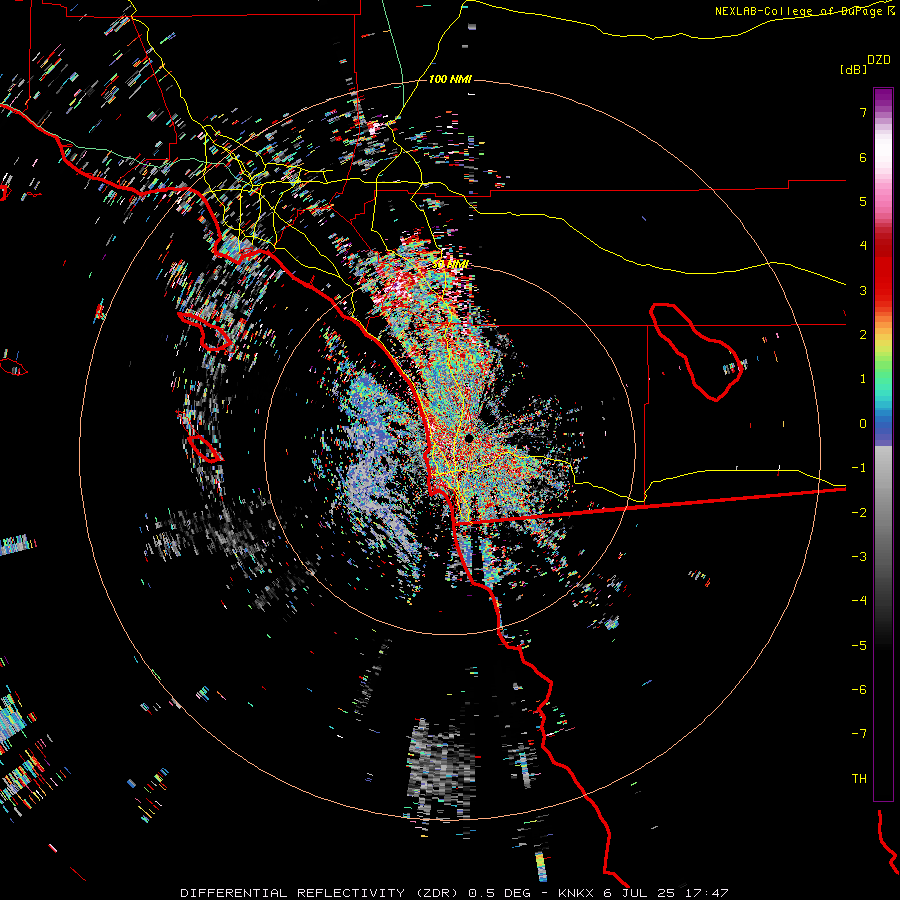This screenshot has width=900, height=900.
Task: Select the -1 tick label on the color scale
Action: [859, 468]
